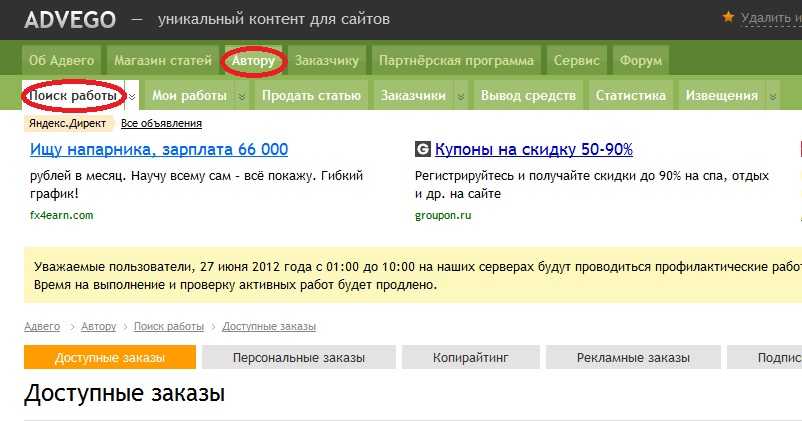802x421 pixels.
Task: Click Поиск работы submenu item
Action: point(73,96)
